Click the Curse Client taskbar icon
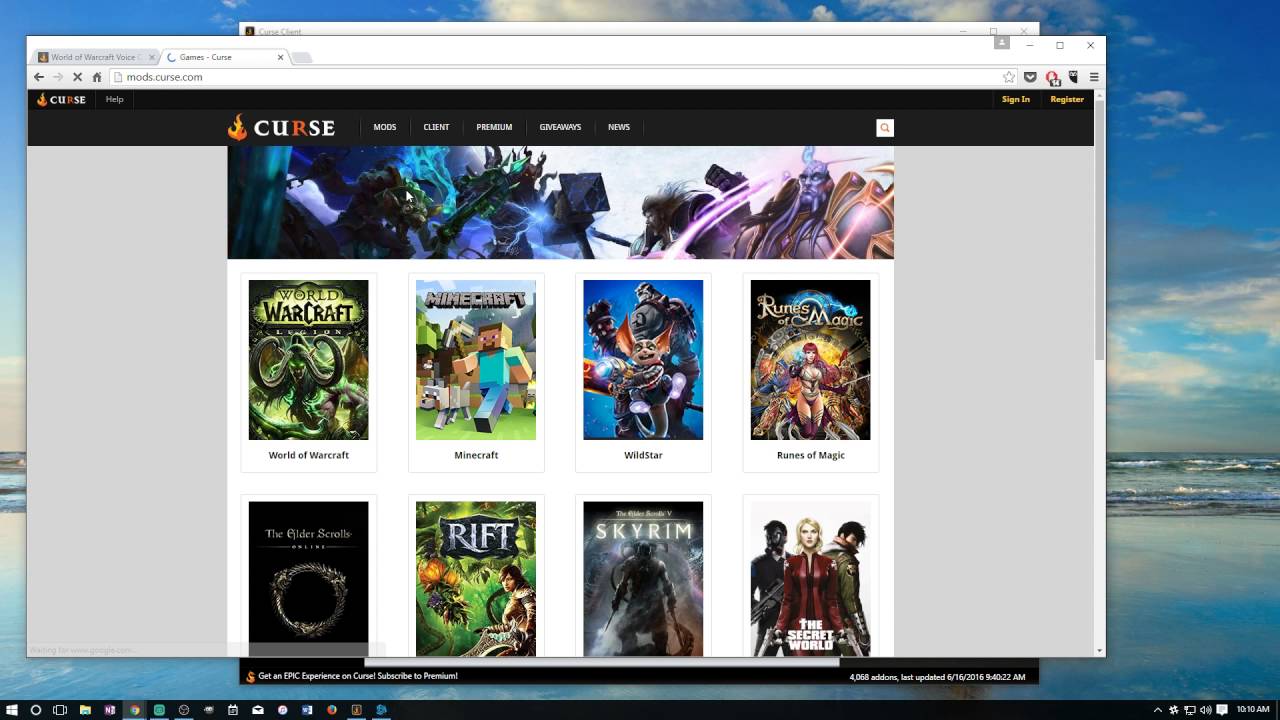This screenshot has height=720, width=1280. [x=357, y=710]
